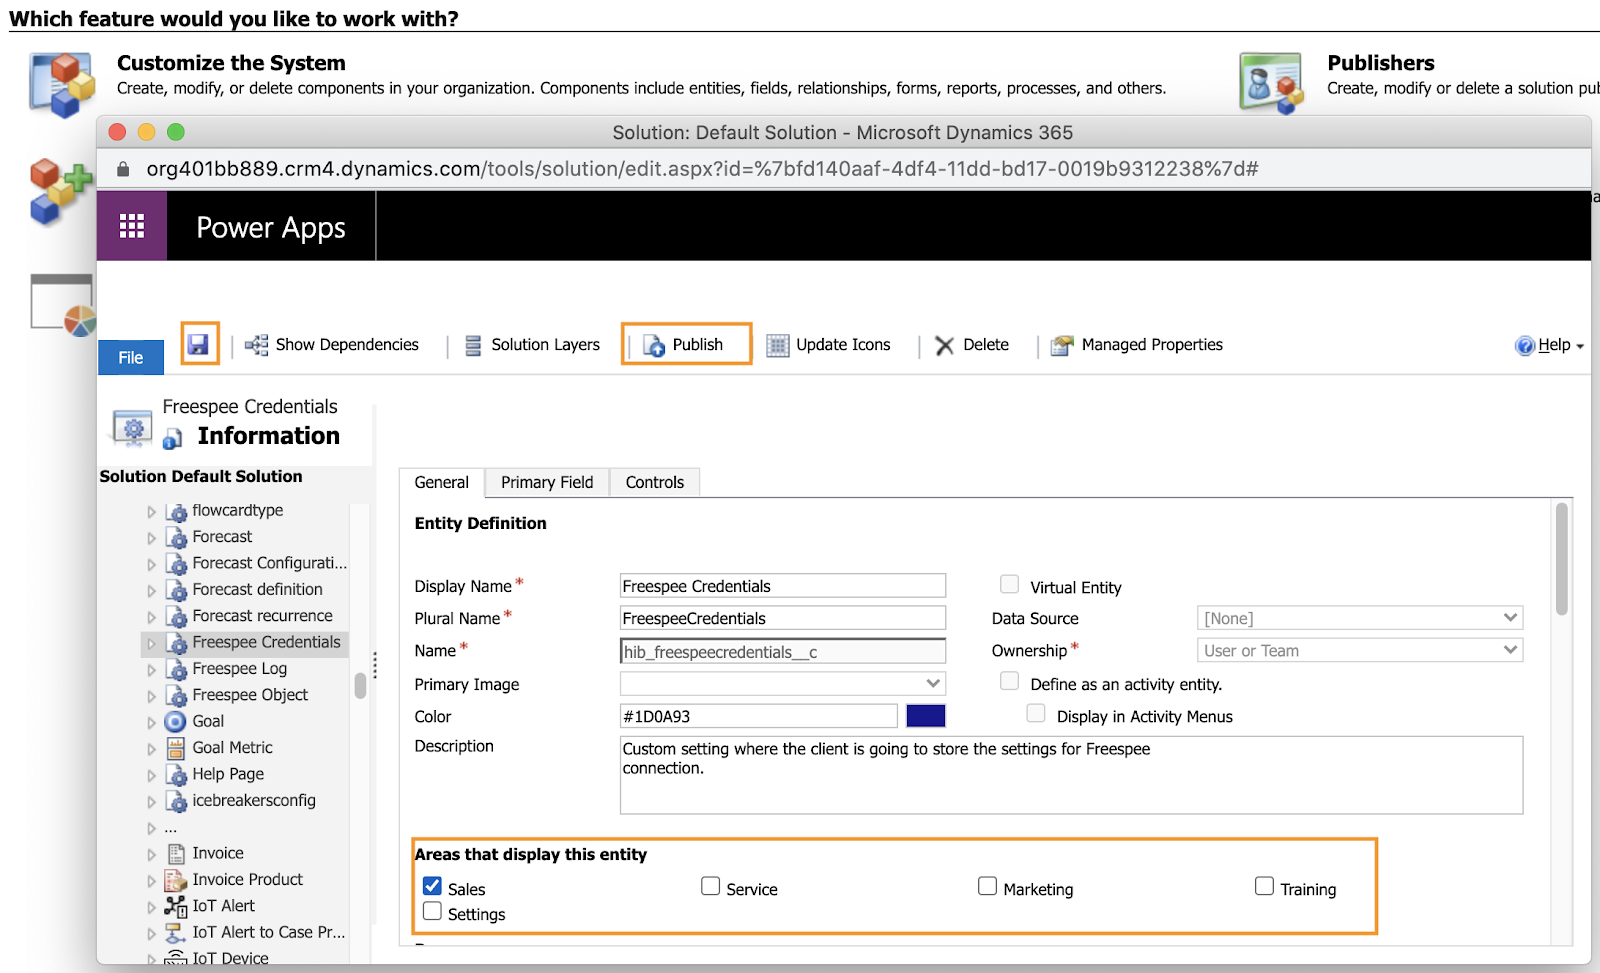Click the Publishers icon in background window
Screen dimensions: 1600x973
pyautogui.click(x=1272, y=82)
